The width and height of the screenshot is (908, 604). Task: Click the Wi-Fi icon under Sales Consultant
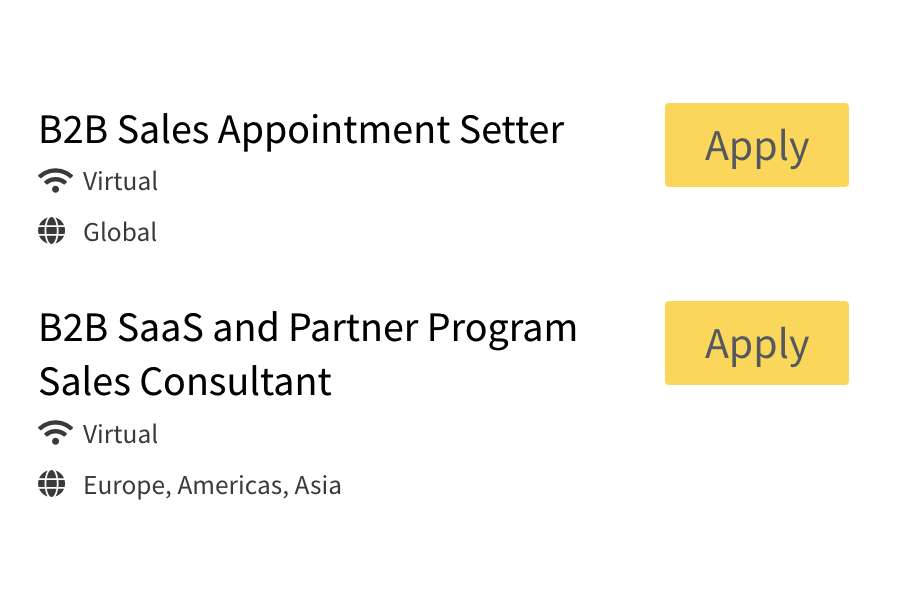click(55, 434)
